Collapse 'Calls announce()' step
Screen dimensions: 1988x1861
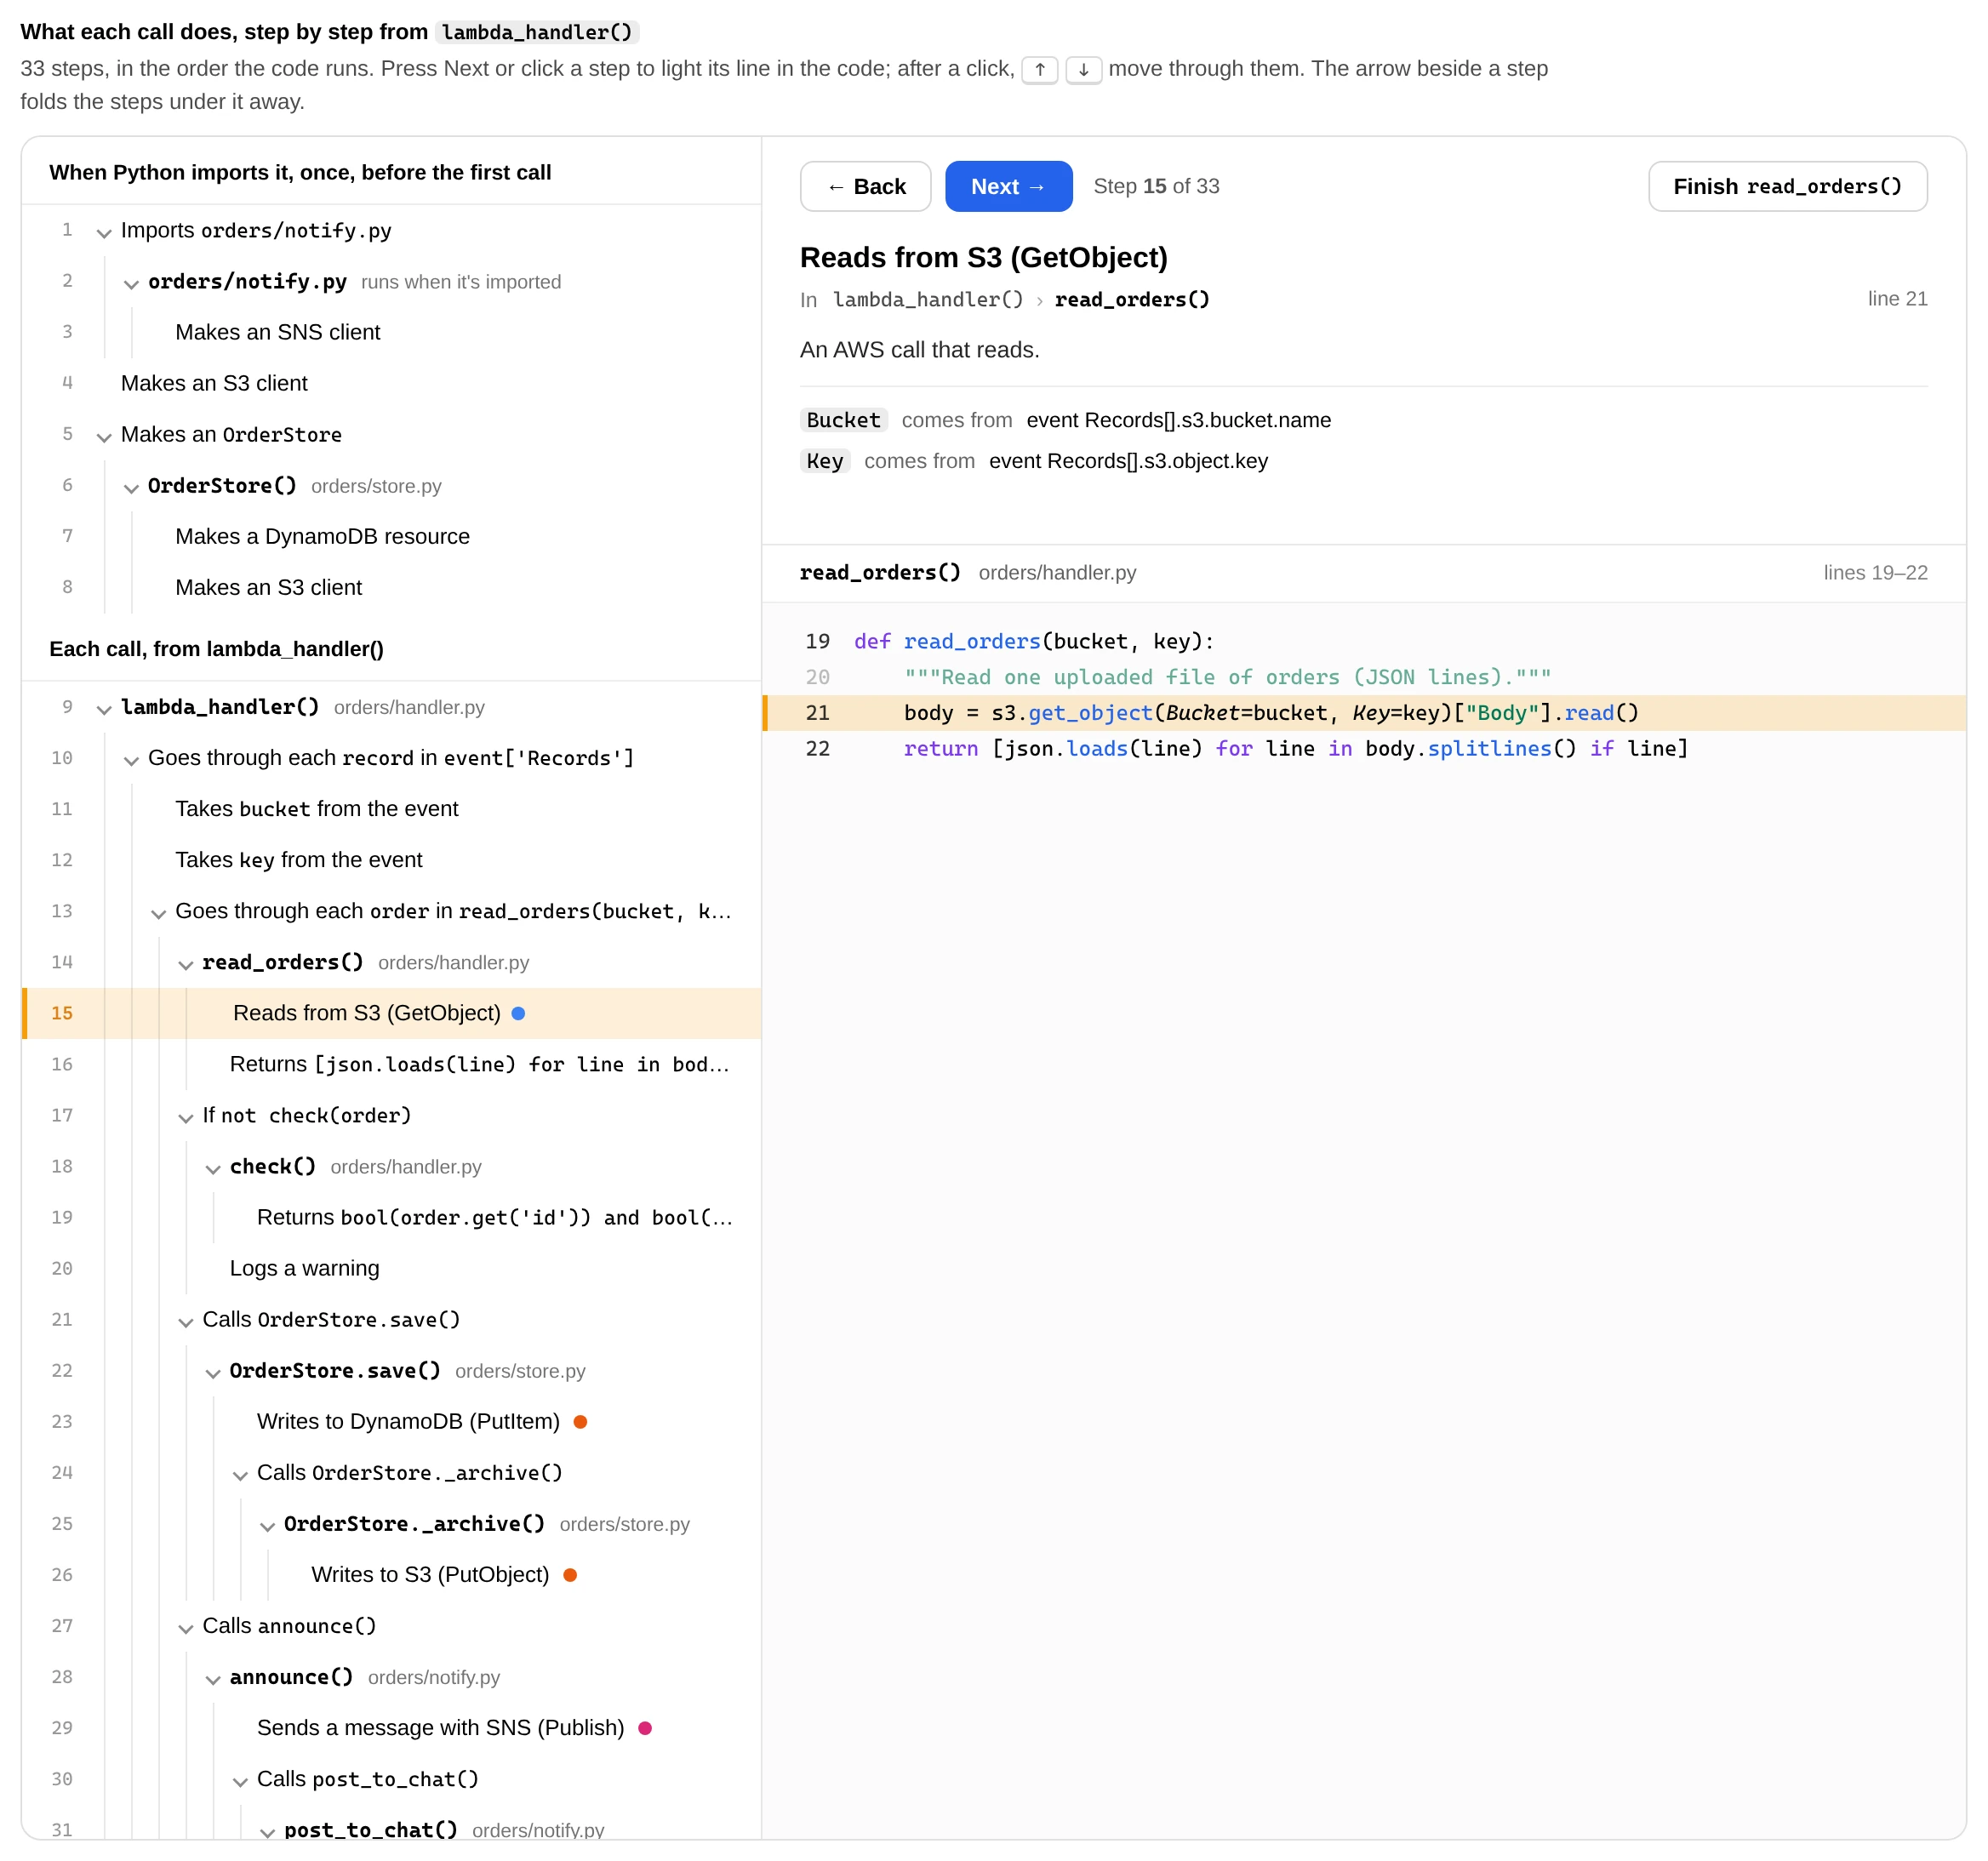point(185,1627)
